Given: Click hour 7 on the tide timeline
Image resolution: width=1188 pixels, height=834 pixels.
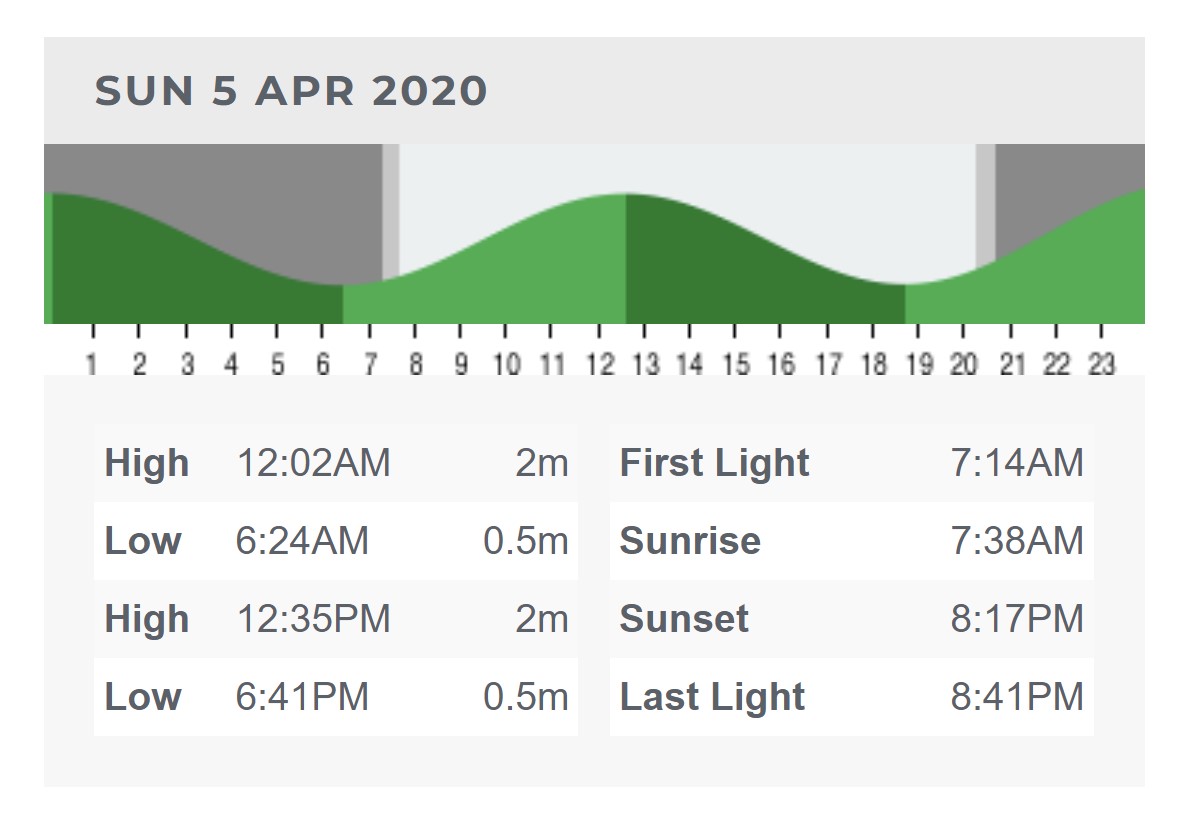Looking at the screenshot, I should [370, 364].
